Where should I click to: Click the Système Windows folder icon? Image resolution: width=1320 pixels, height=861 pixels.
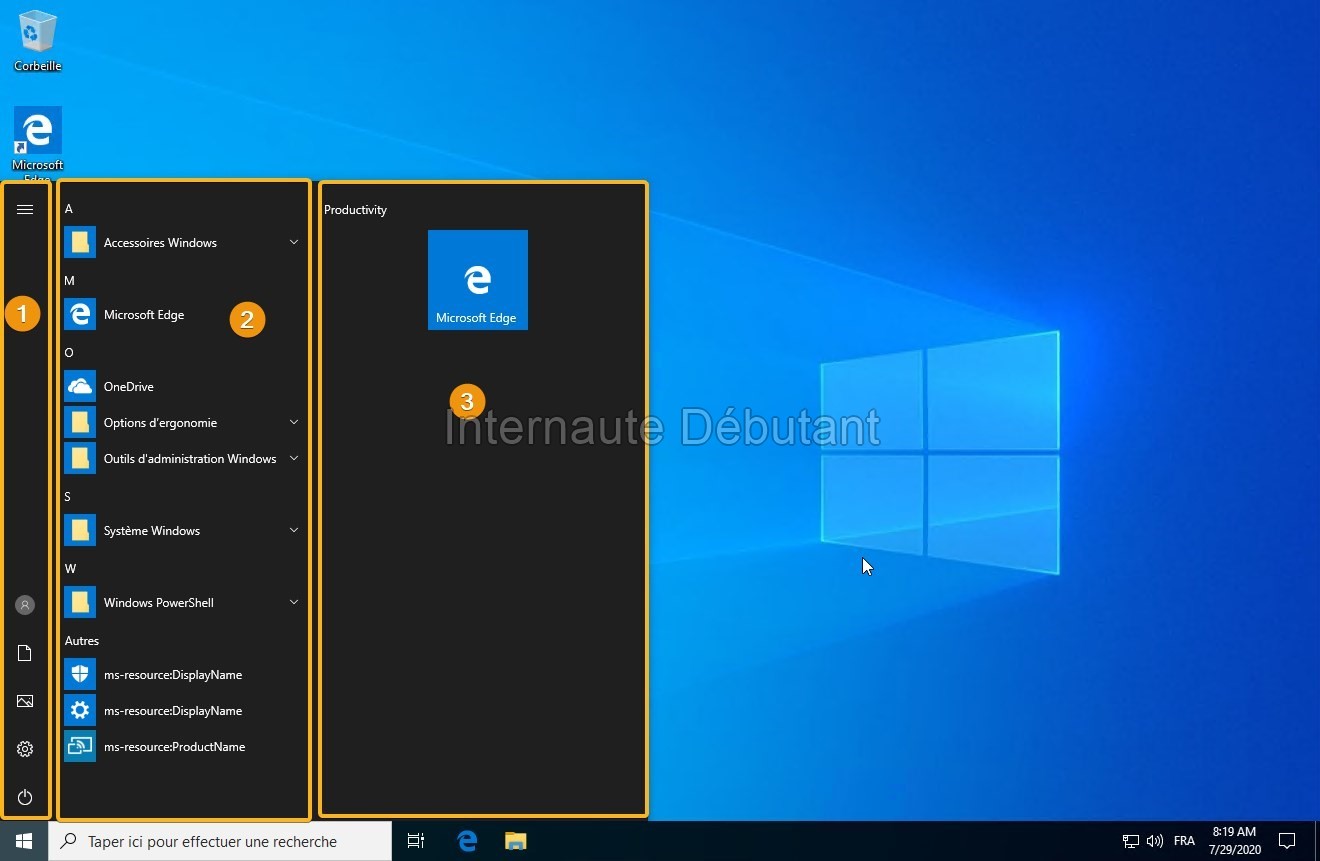(x=80, y=530)
